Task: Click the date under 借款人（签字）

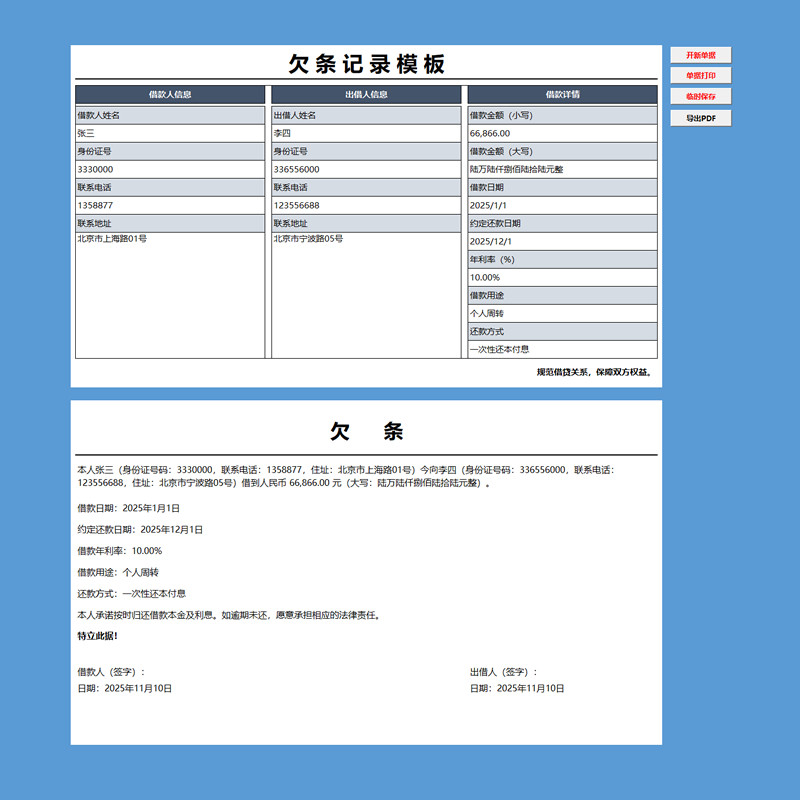Action: tap(124, 689)
